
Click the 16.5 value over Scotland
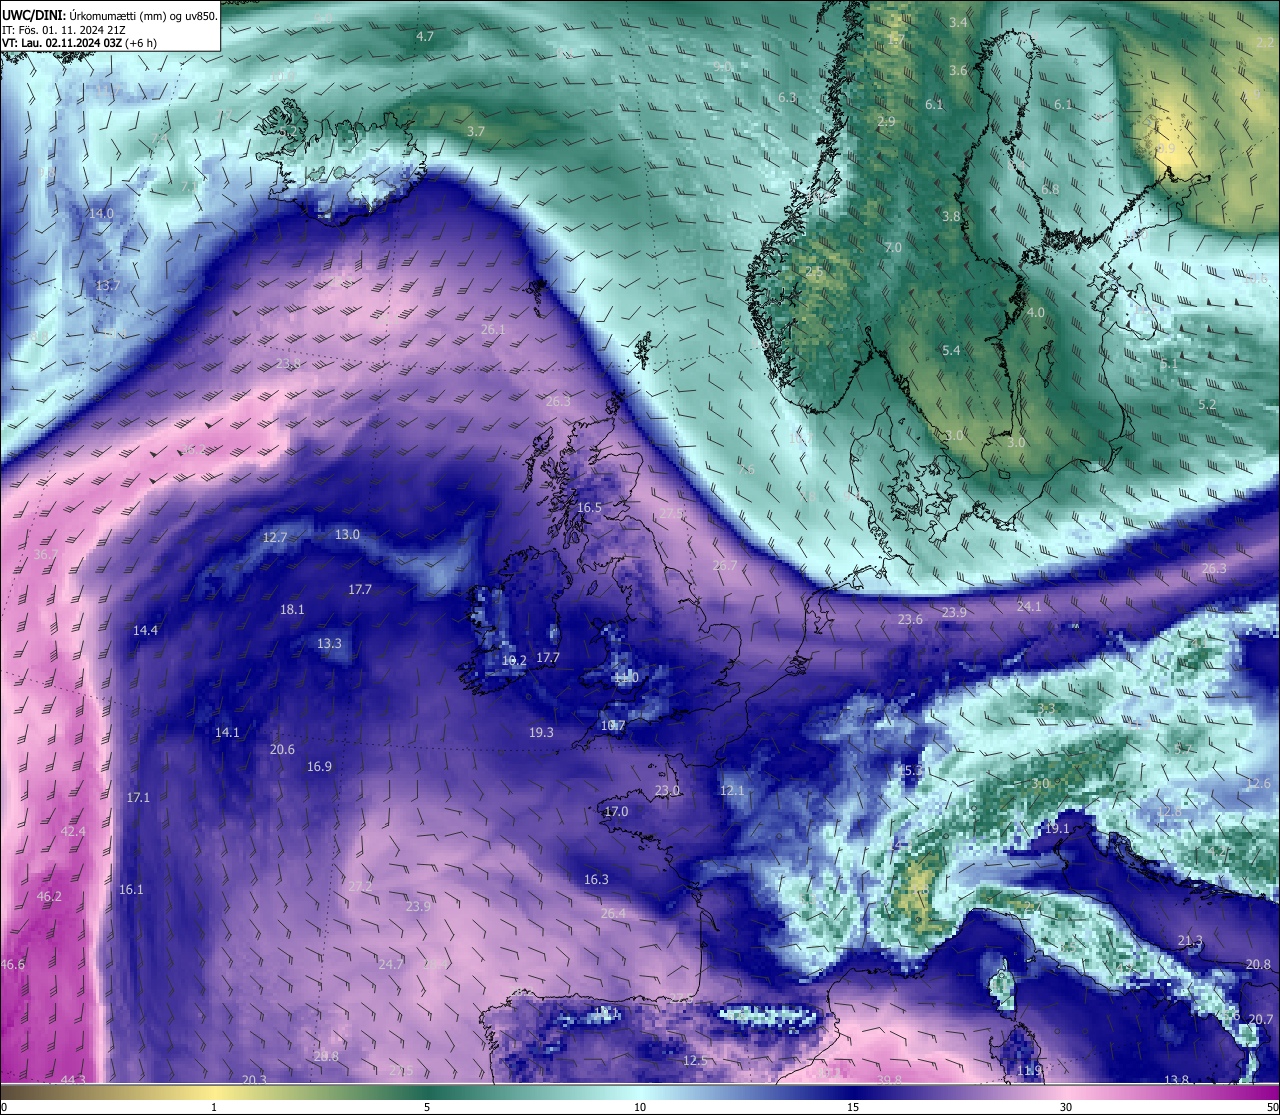pyautogui.click(x=590, y=508)
